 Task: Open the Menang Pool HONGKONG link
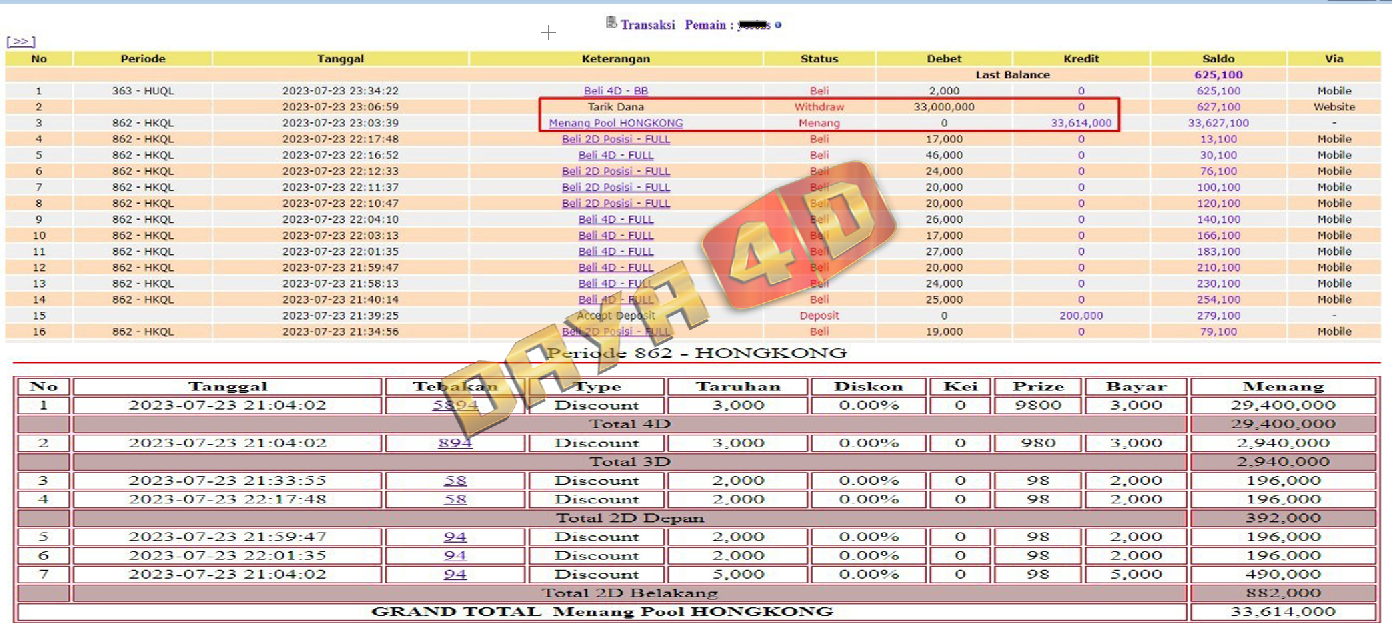coord(616,123)
